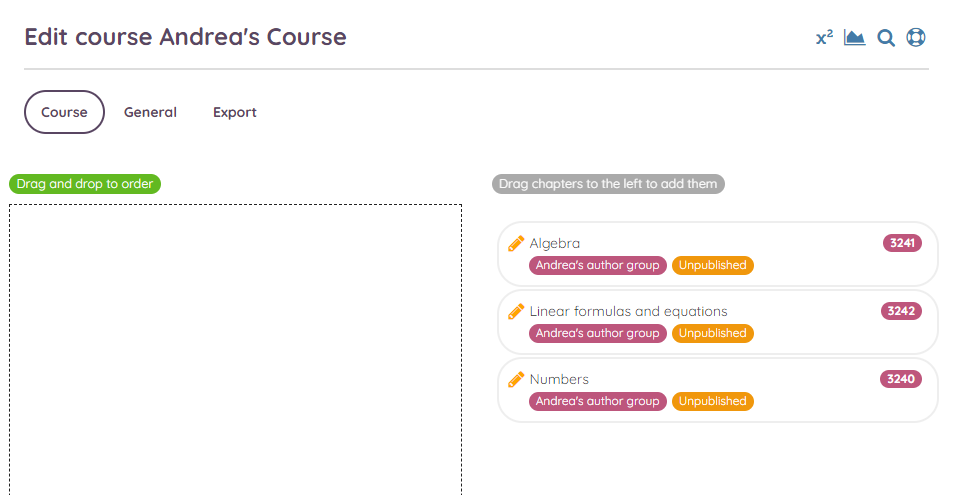Open the lifebuoy help icon
The width and height of the screenshot is (955, 495).
point(915,38)
